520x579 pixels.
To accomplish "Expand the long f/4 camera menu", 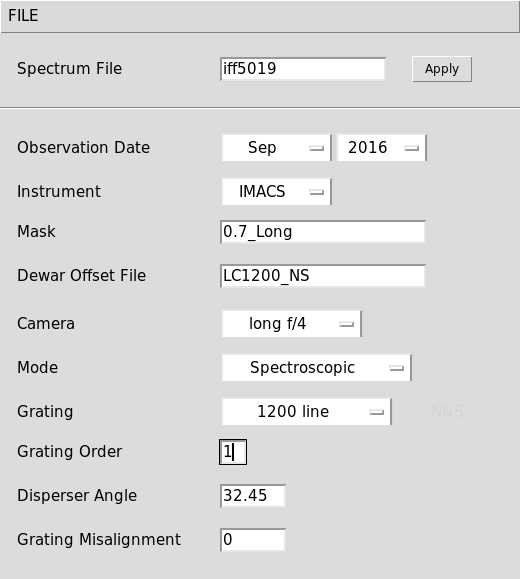I will coord(291,323).
